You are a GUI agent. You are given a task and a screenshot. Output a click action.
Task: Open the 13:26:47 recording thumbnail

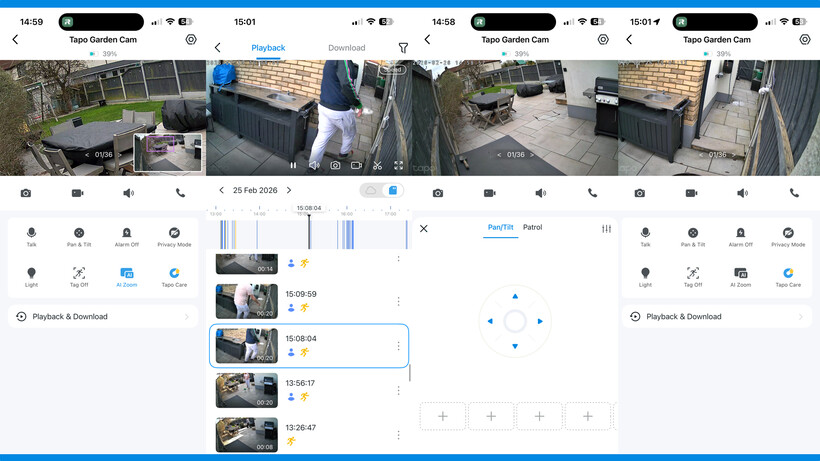[x=247, y=434]
